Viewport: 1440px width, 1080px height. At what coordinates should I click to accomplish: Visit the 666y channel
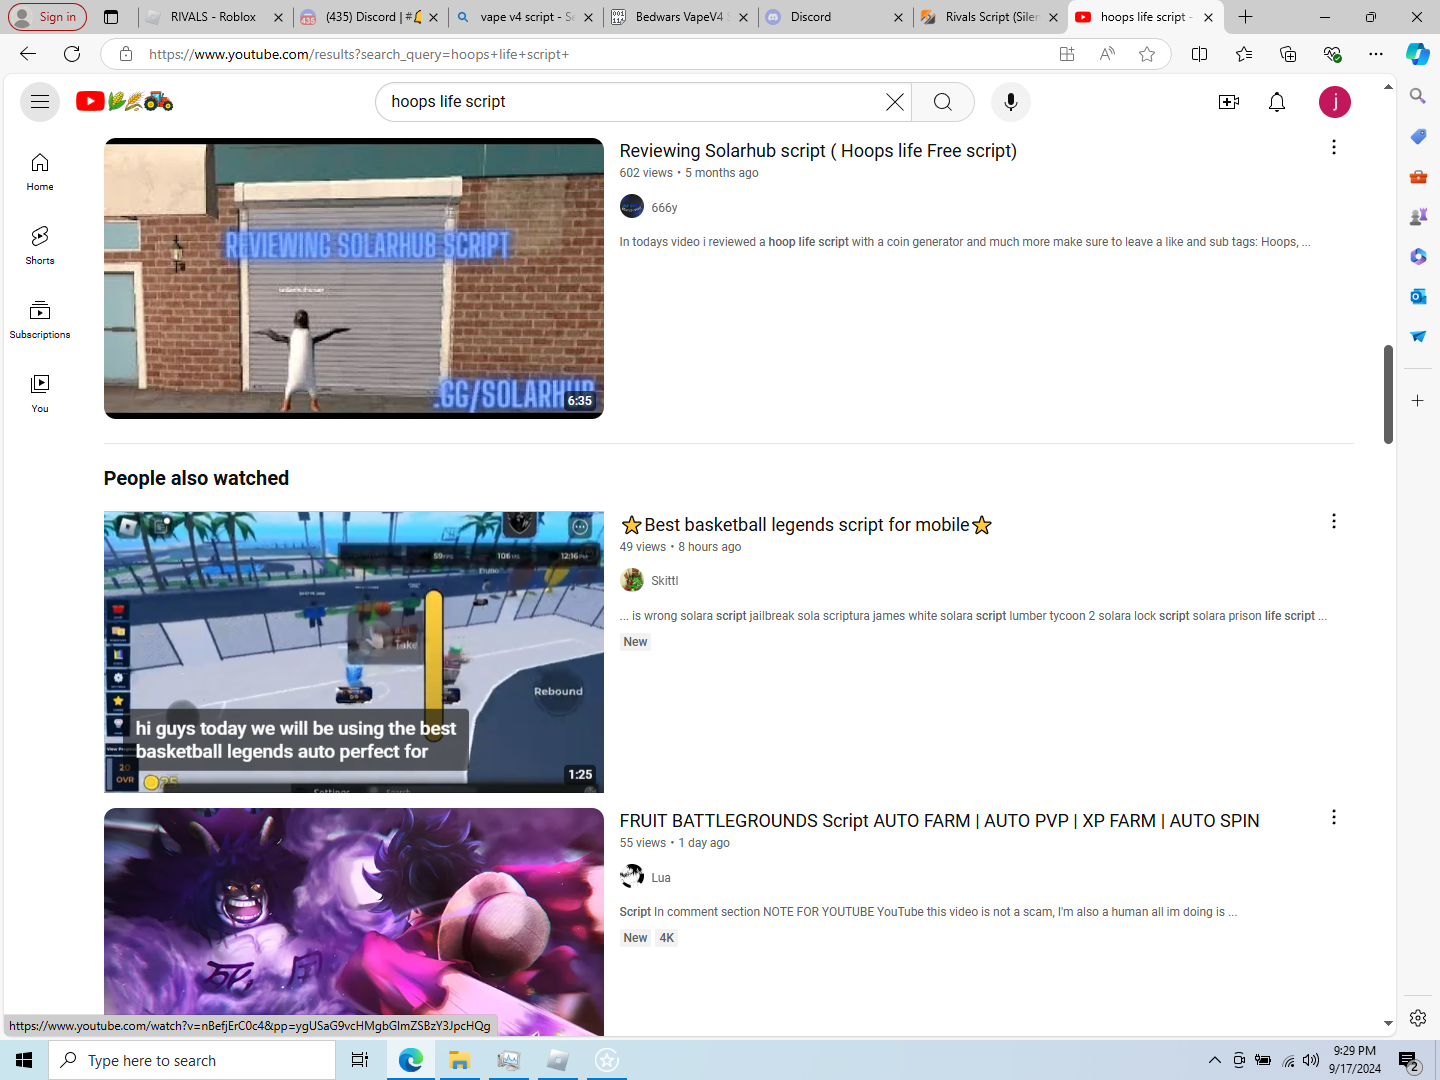click(x=664, y=208)
